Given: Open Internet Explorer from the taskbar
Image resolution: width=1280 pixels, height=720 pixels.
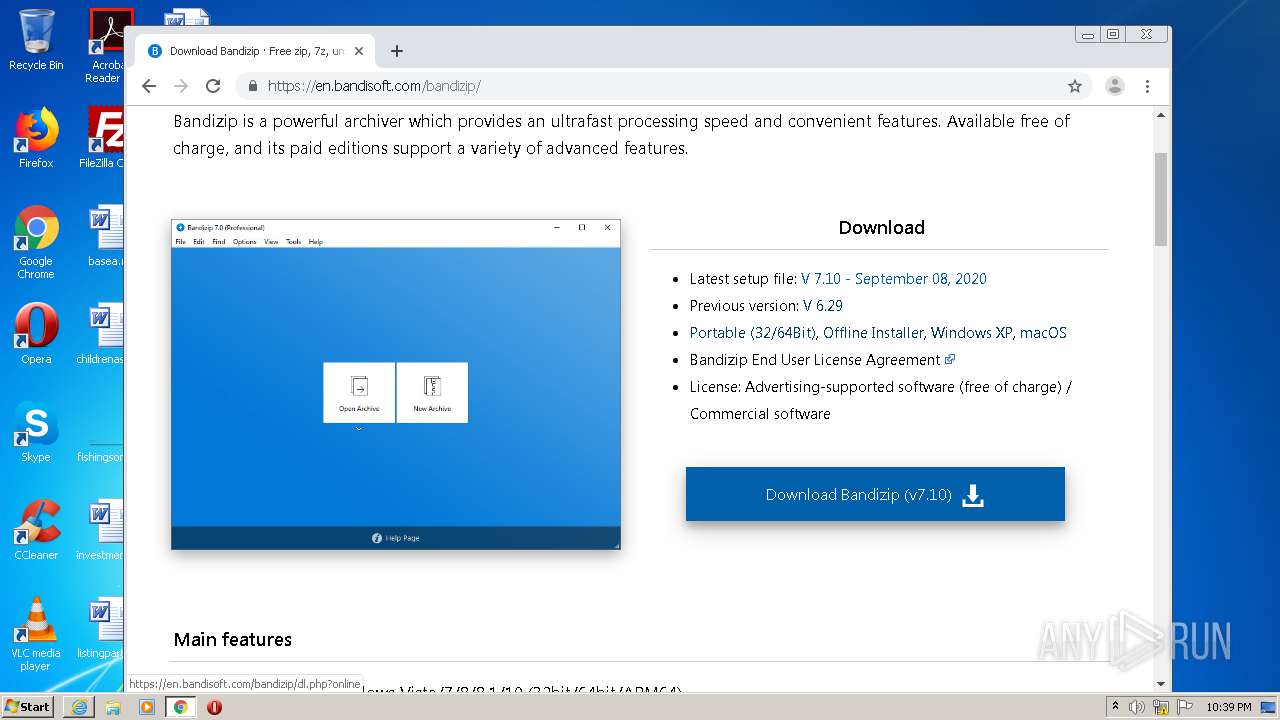Looking at the screenshot, I should 79,707.
